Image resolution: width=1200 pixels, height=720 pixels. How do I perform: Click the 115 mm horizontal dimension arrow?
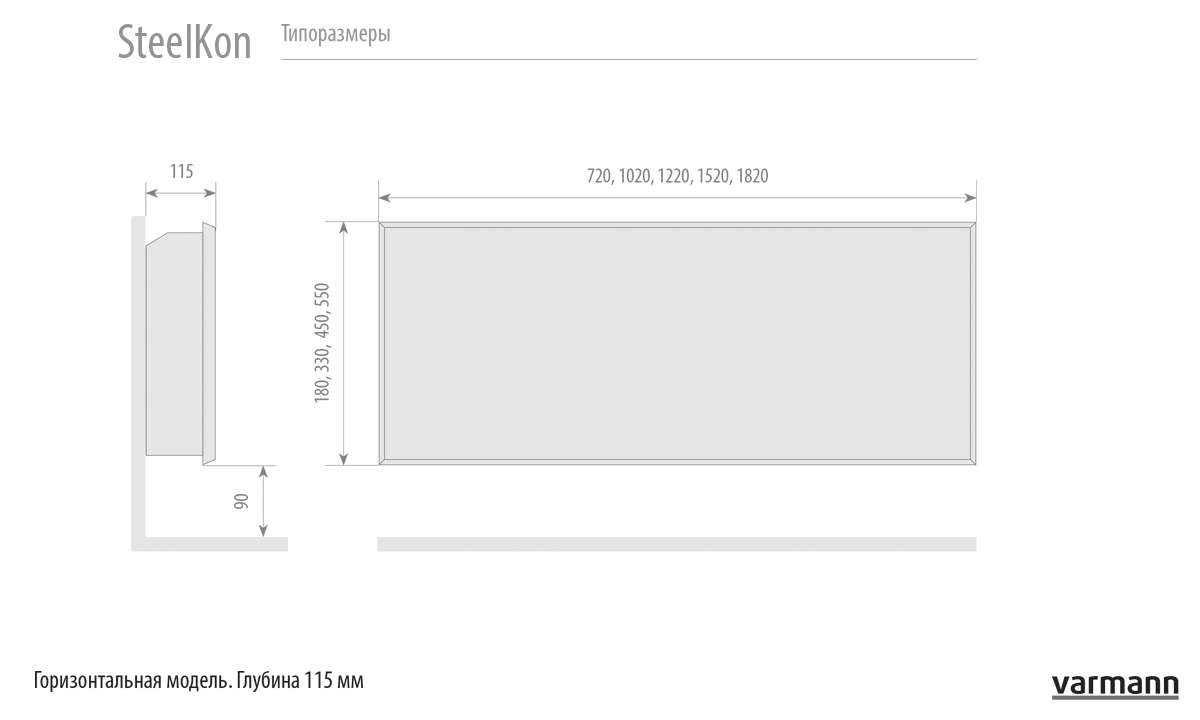click(x=181, y=191)
